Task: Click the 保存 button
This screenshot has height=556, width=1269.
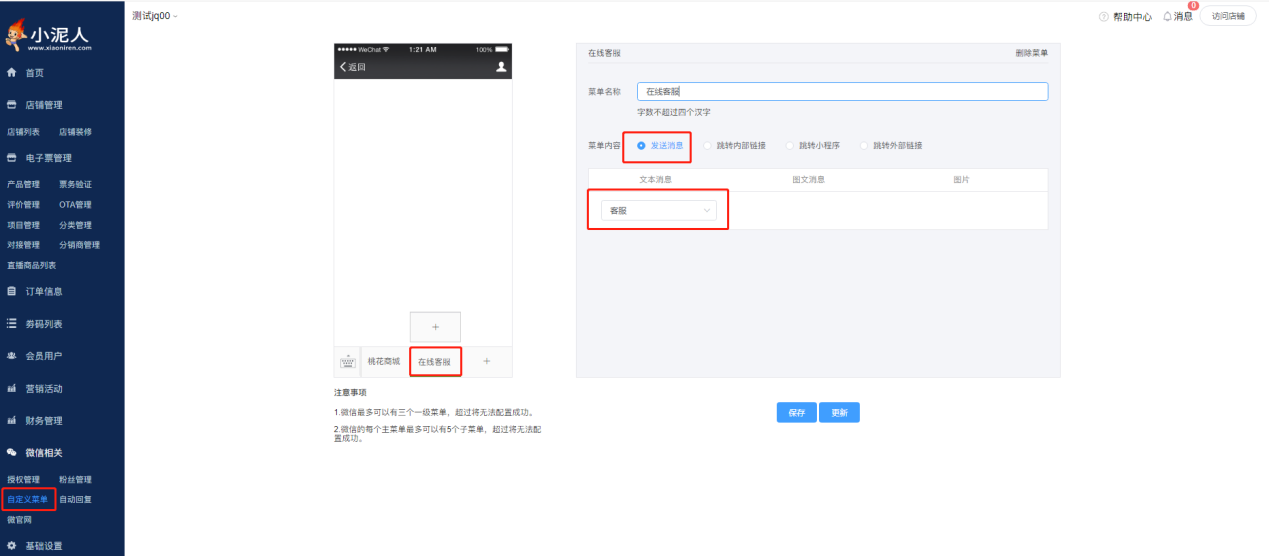Action: tap(797, 413)
